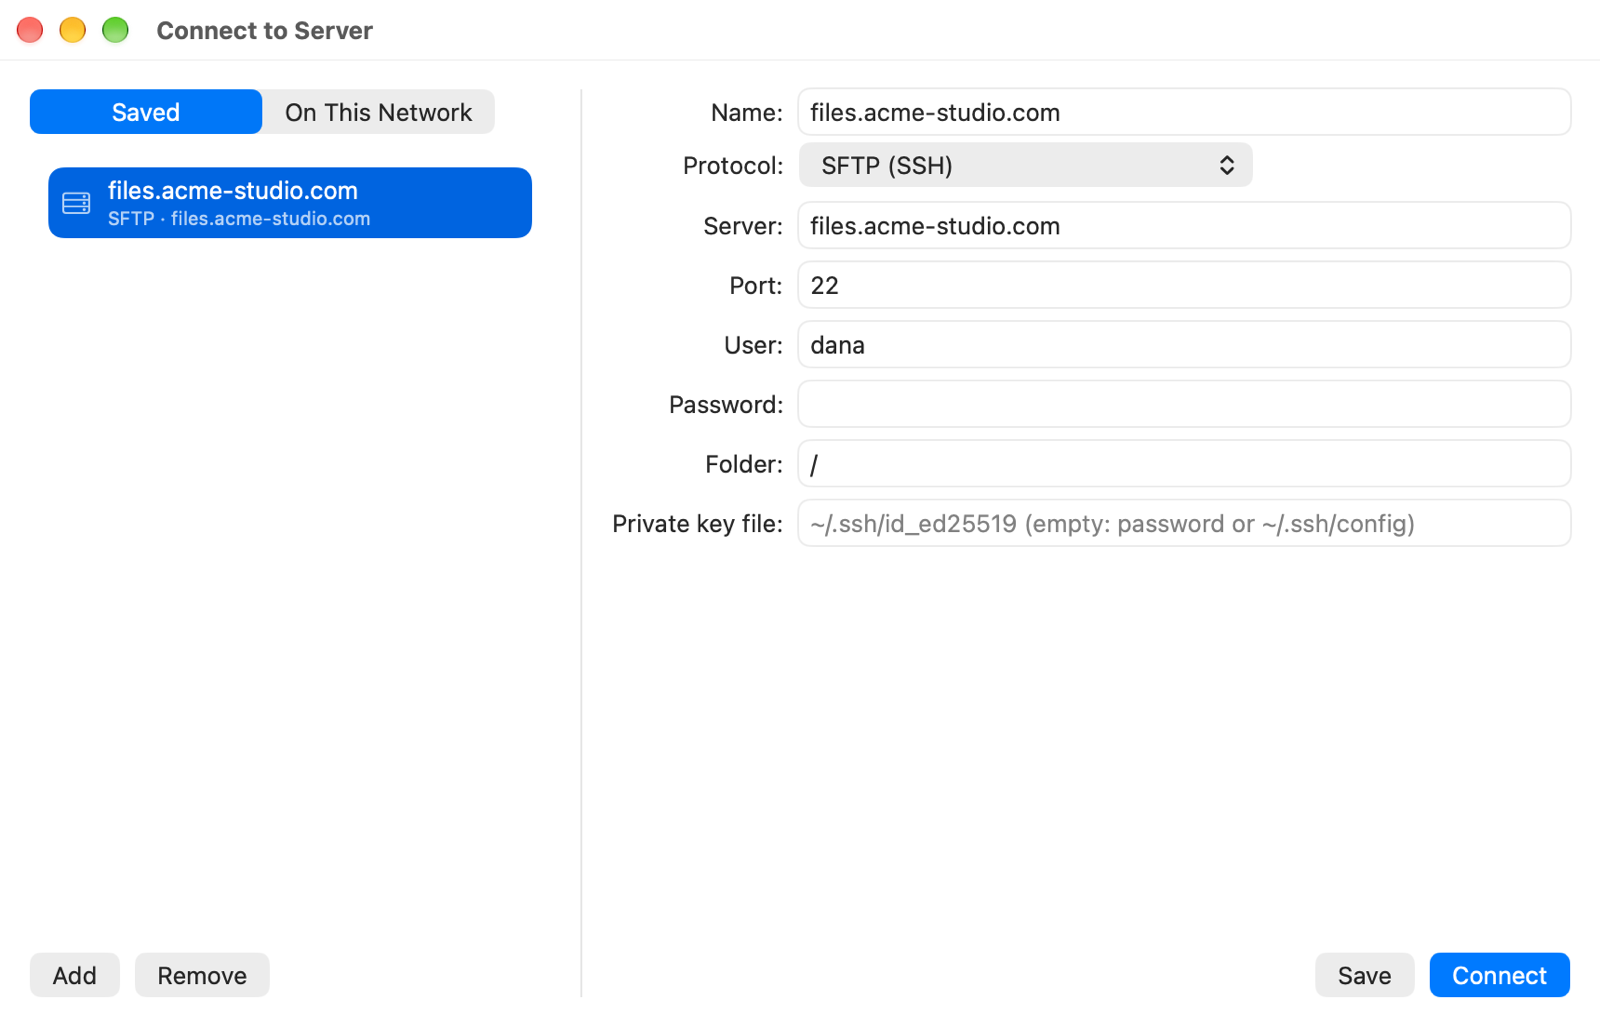Screen dimensions: 1600x1027
Task: Click the server icon beside files.acme-studio.com
Action: pos(76,203)
